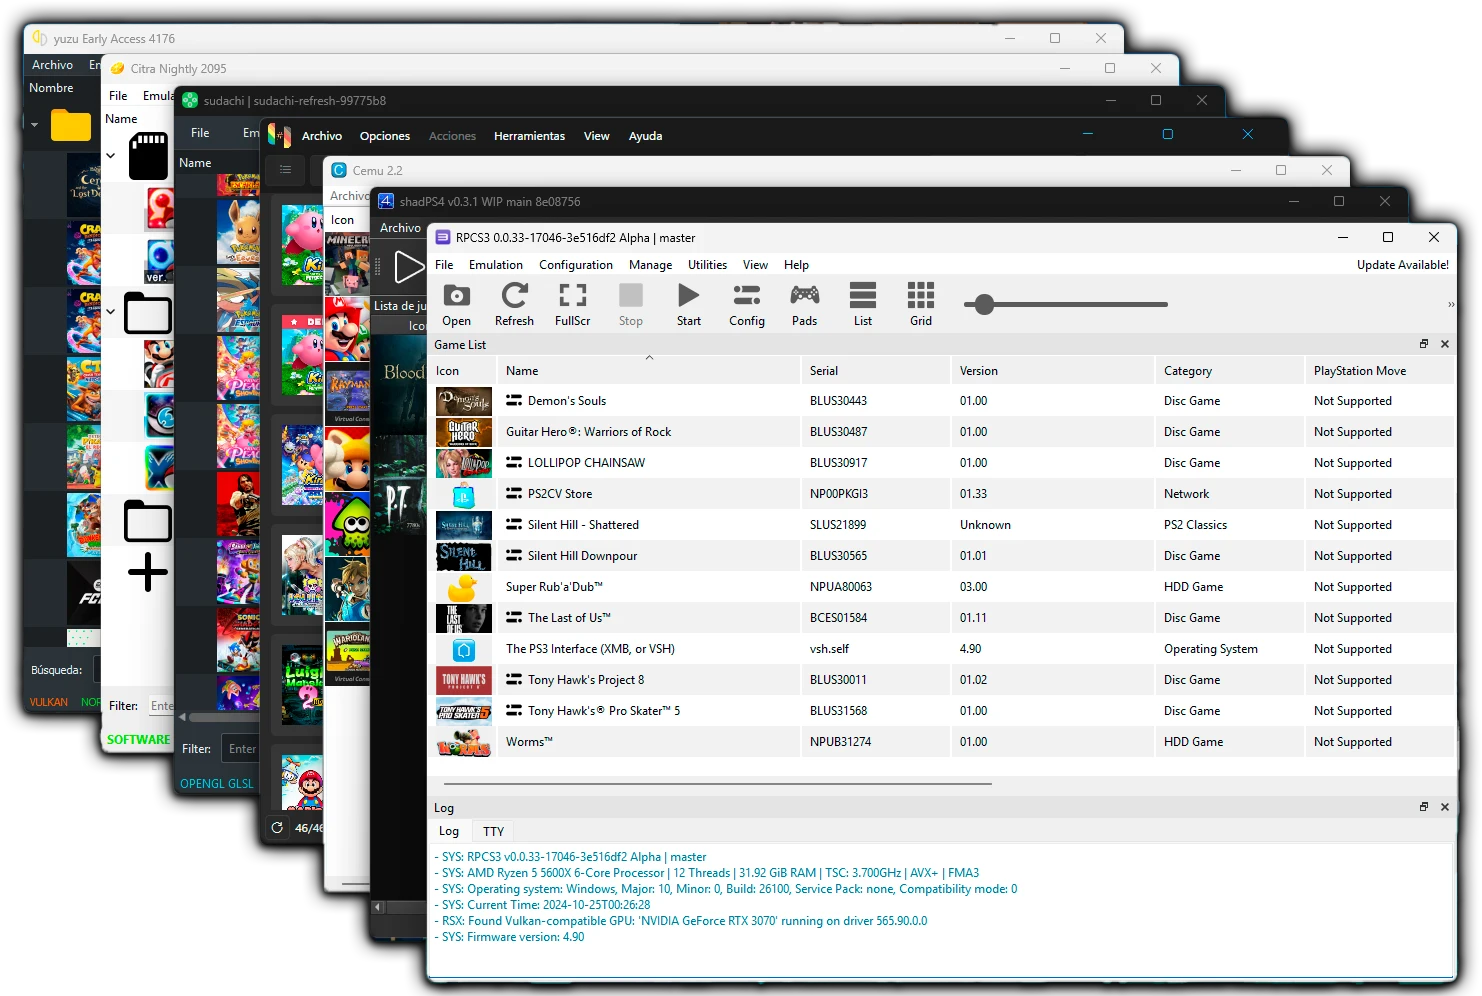The image size is (1482, 996).
Task: Select the Log tab
Action: point(449,831)
